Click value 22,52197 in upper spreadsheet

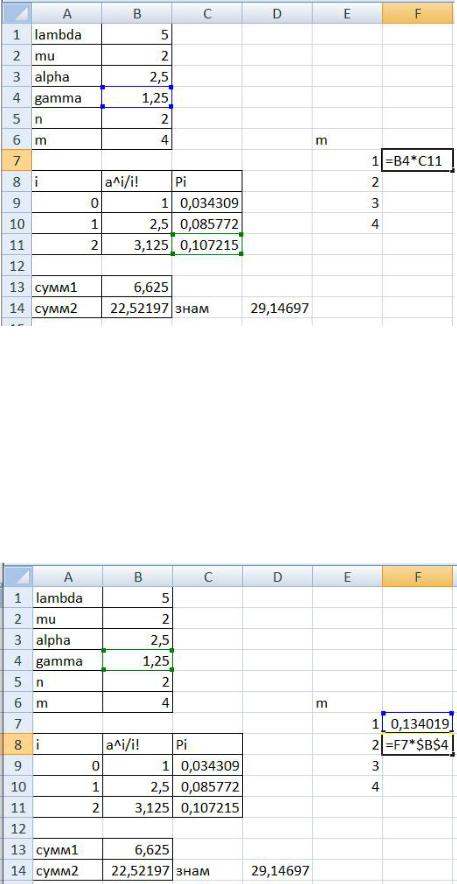click(137, 308)
